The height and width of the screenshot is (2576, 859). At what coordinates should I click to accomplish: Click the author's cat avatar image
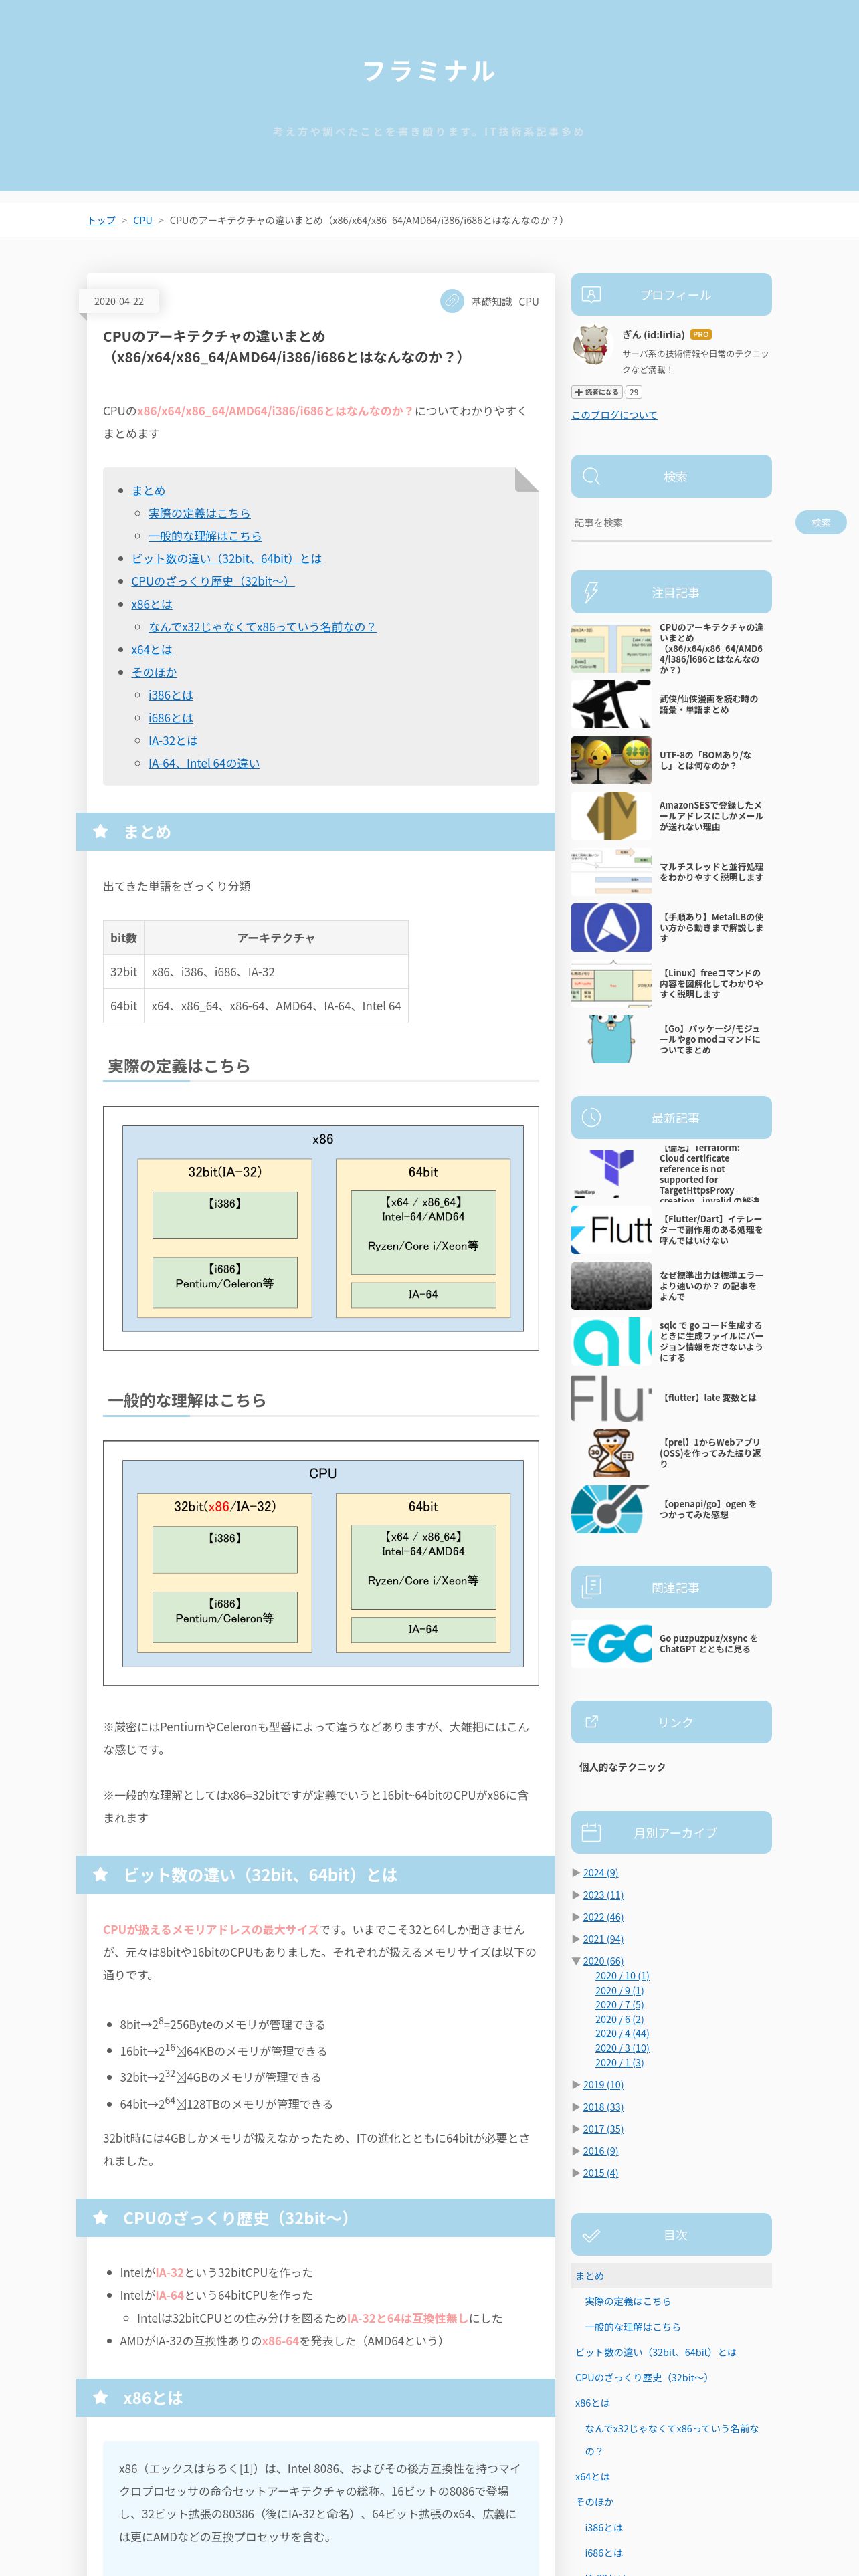(x=591, y=345)
